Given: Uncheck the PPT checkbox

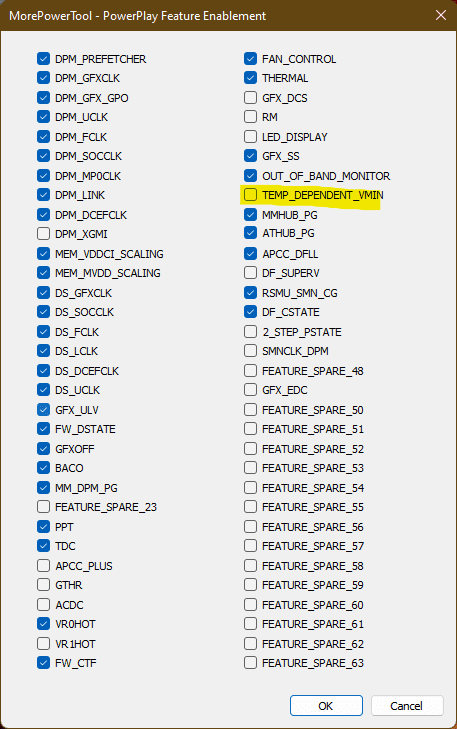Looking at the screenshot, I should 43,527.
